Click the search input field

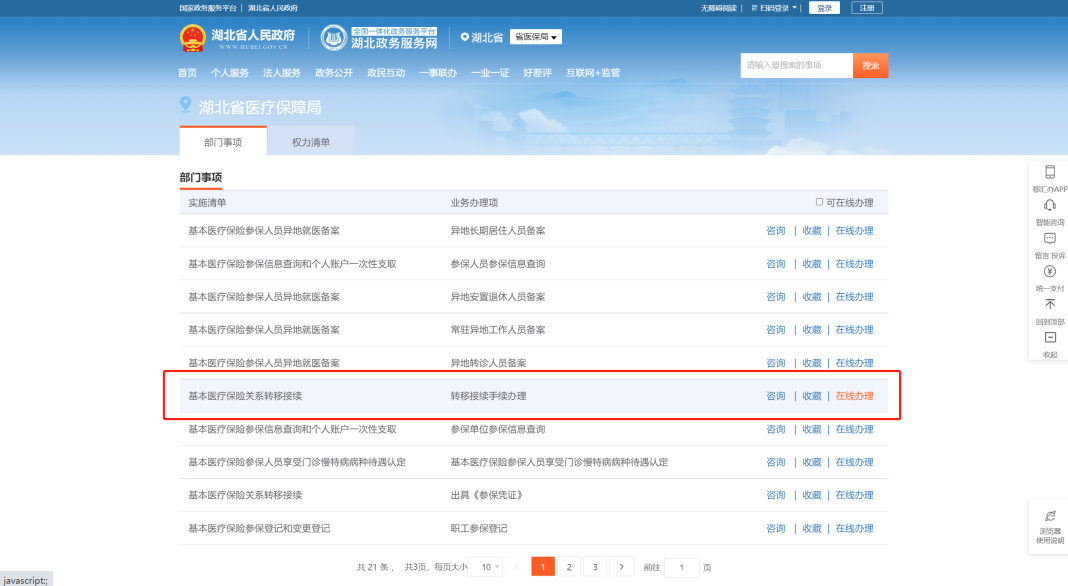[x=796, y=66]
